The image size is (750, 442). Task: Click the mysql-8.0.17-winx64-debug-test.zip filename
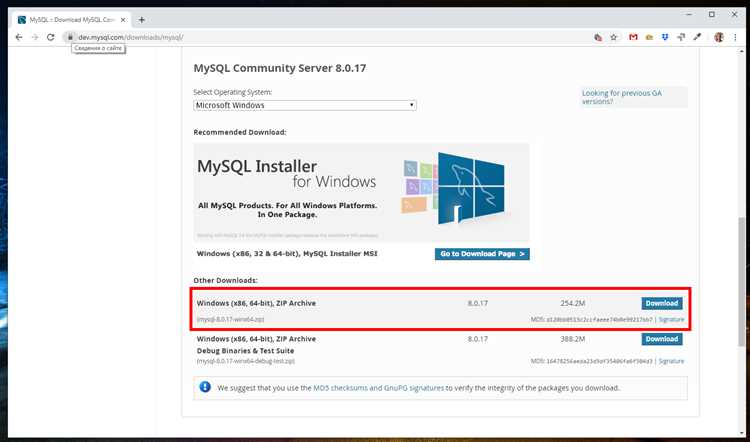[x=245, y=361]
